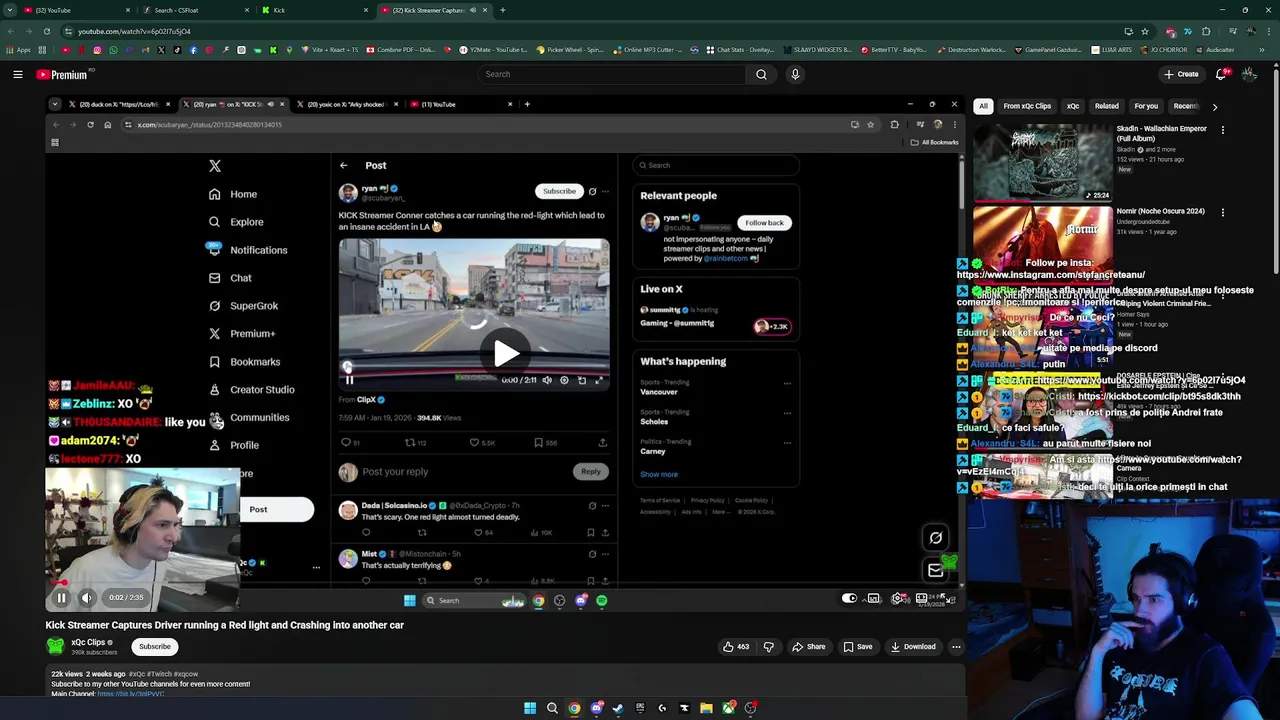Pause the YouTube video player
Screen dimensions: 1280x720
[x=61, y=598]
